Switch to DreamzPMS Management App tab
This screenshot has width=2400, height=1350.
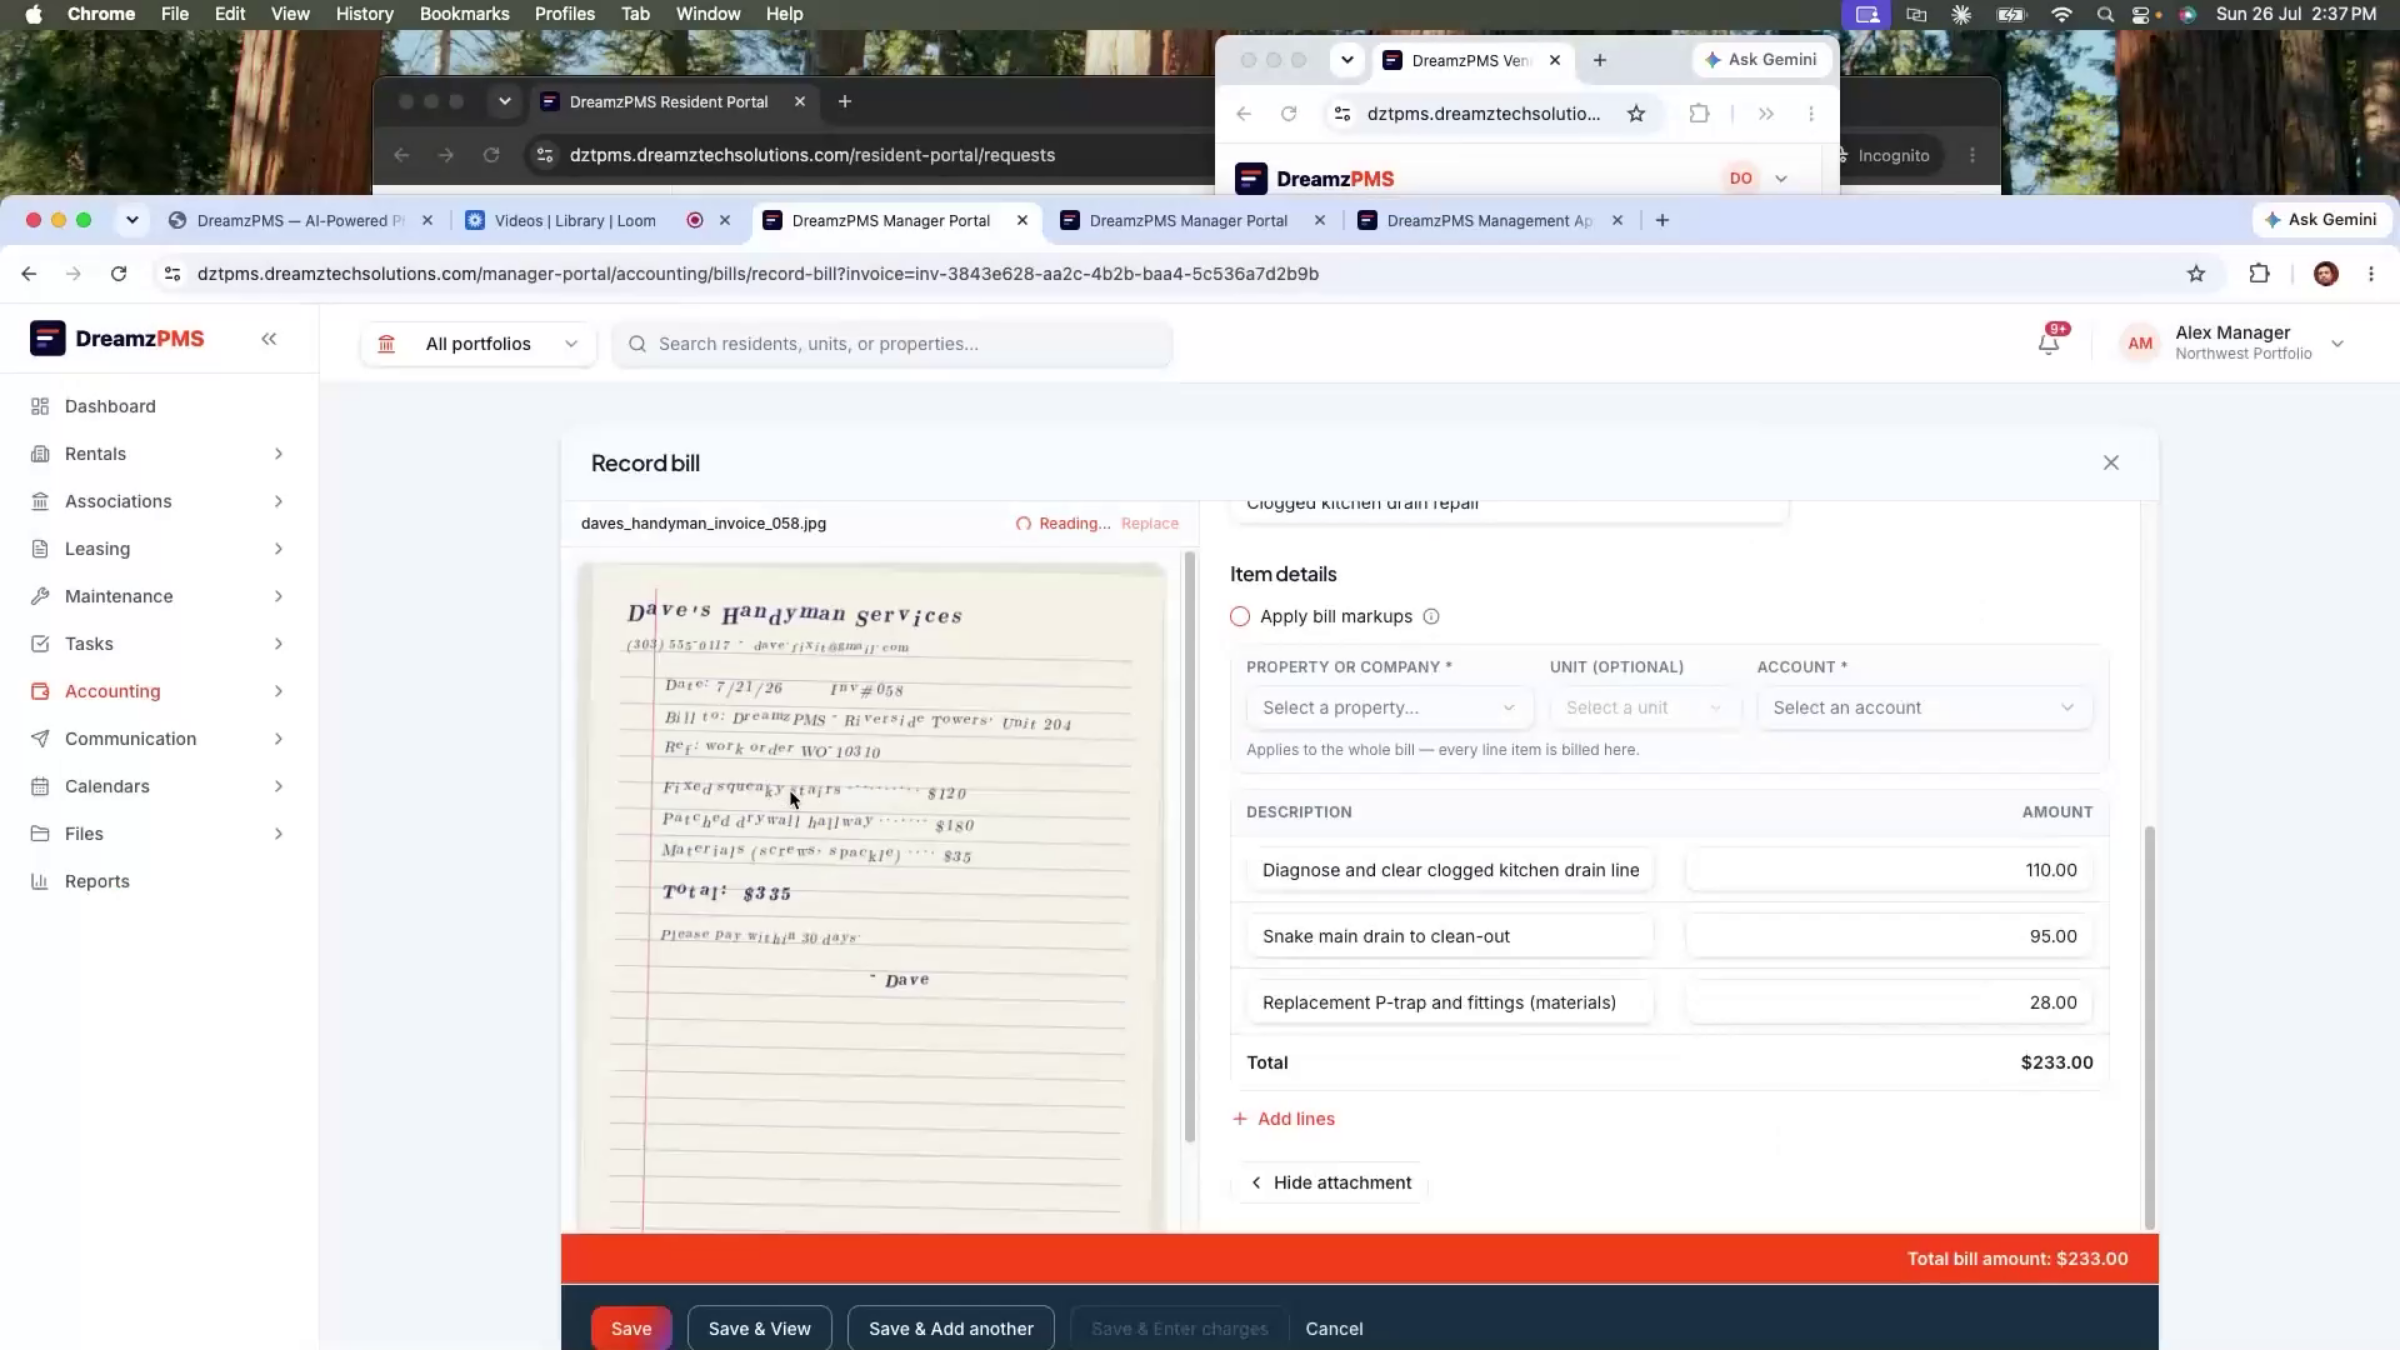coord(1489,221)
